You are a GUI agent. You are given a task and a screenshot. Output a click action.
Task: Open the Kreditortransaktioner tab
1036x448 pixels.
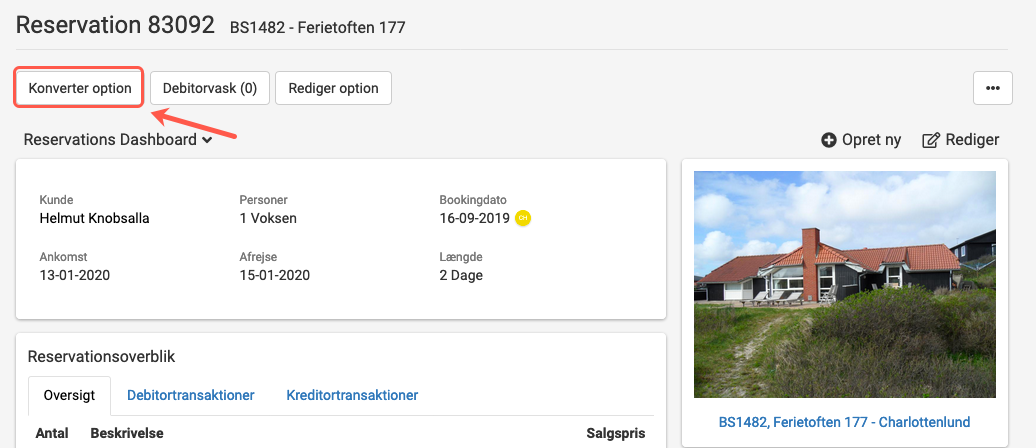tap(352, 396)
